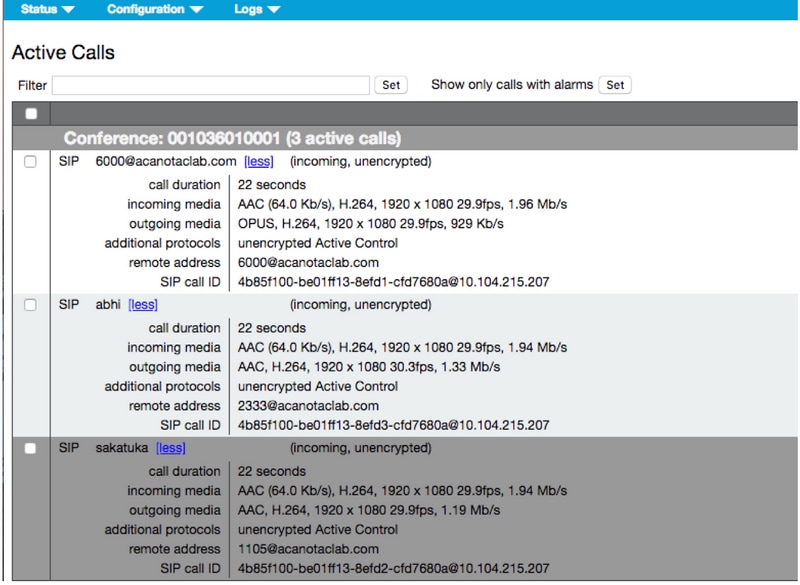Collapse abhi call details via [less]

coord(143,305)
